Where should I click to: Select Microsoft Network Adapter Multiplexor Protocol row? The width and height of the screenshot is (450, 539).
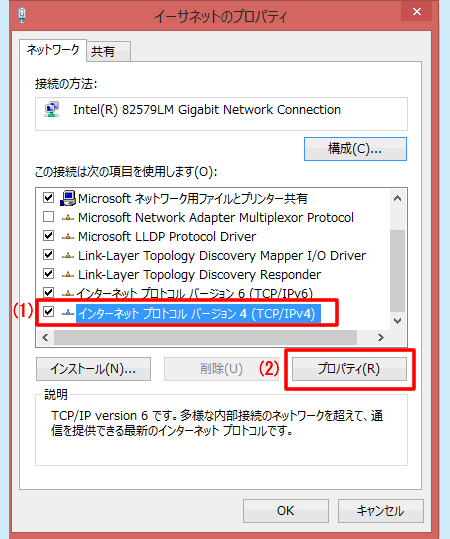[216, 218]
